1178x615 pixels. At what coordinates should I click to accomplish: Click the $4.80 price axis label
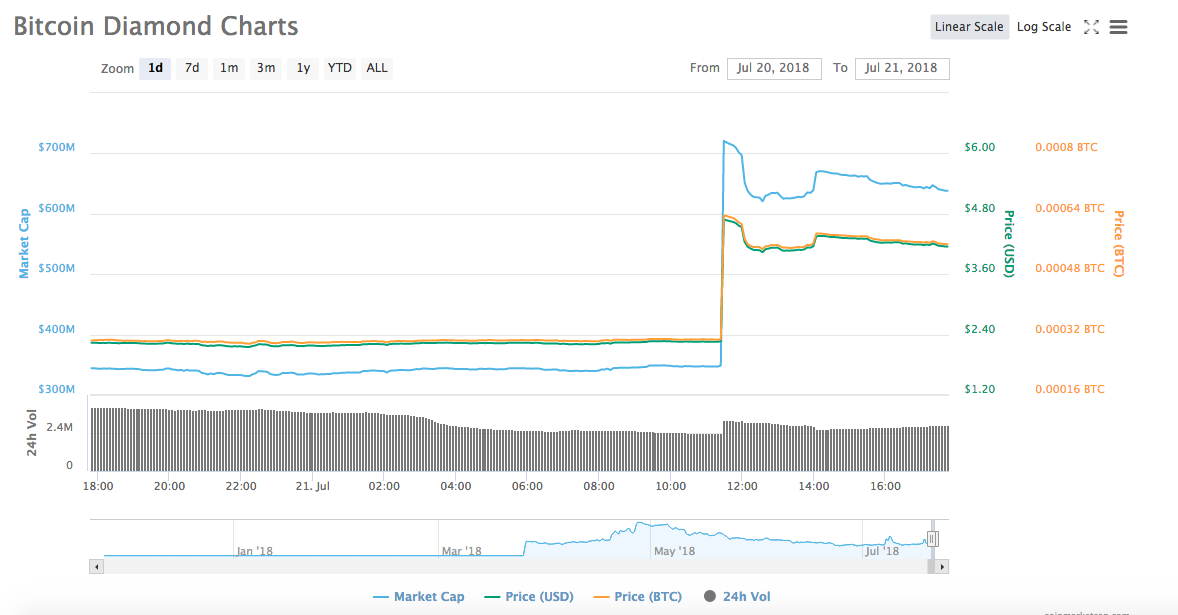tap(980, 208)
